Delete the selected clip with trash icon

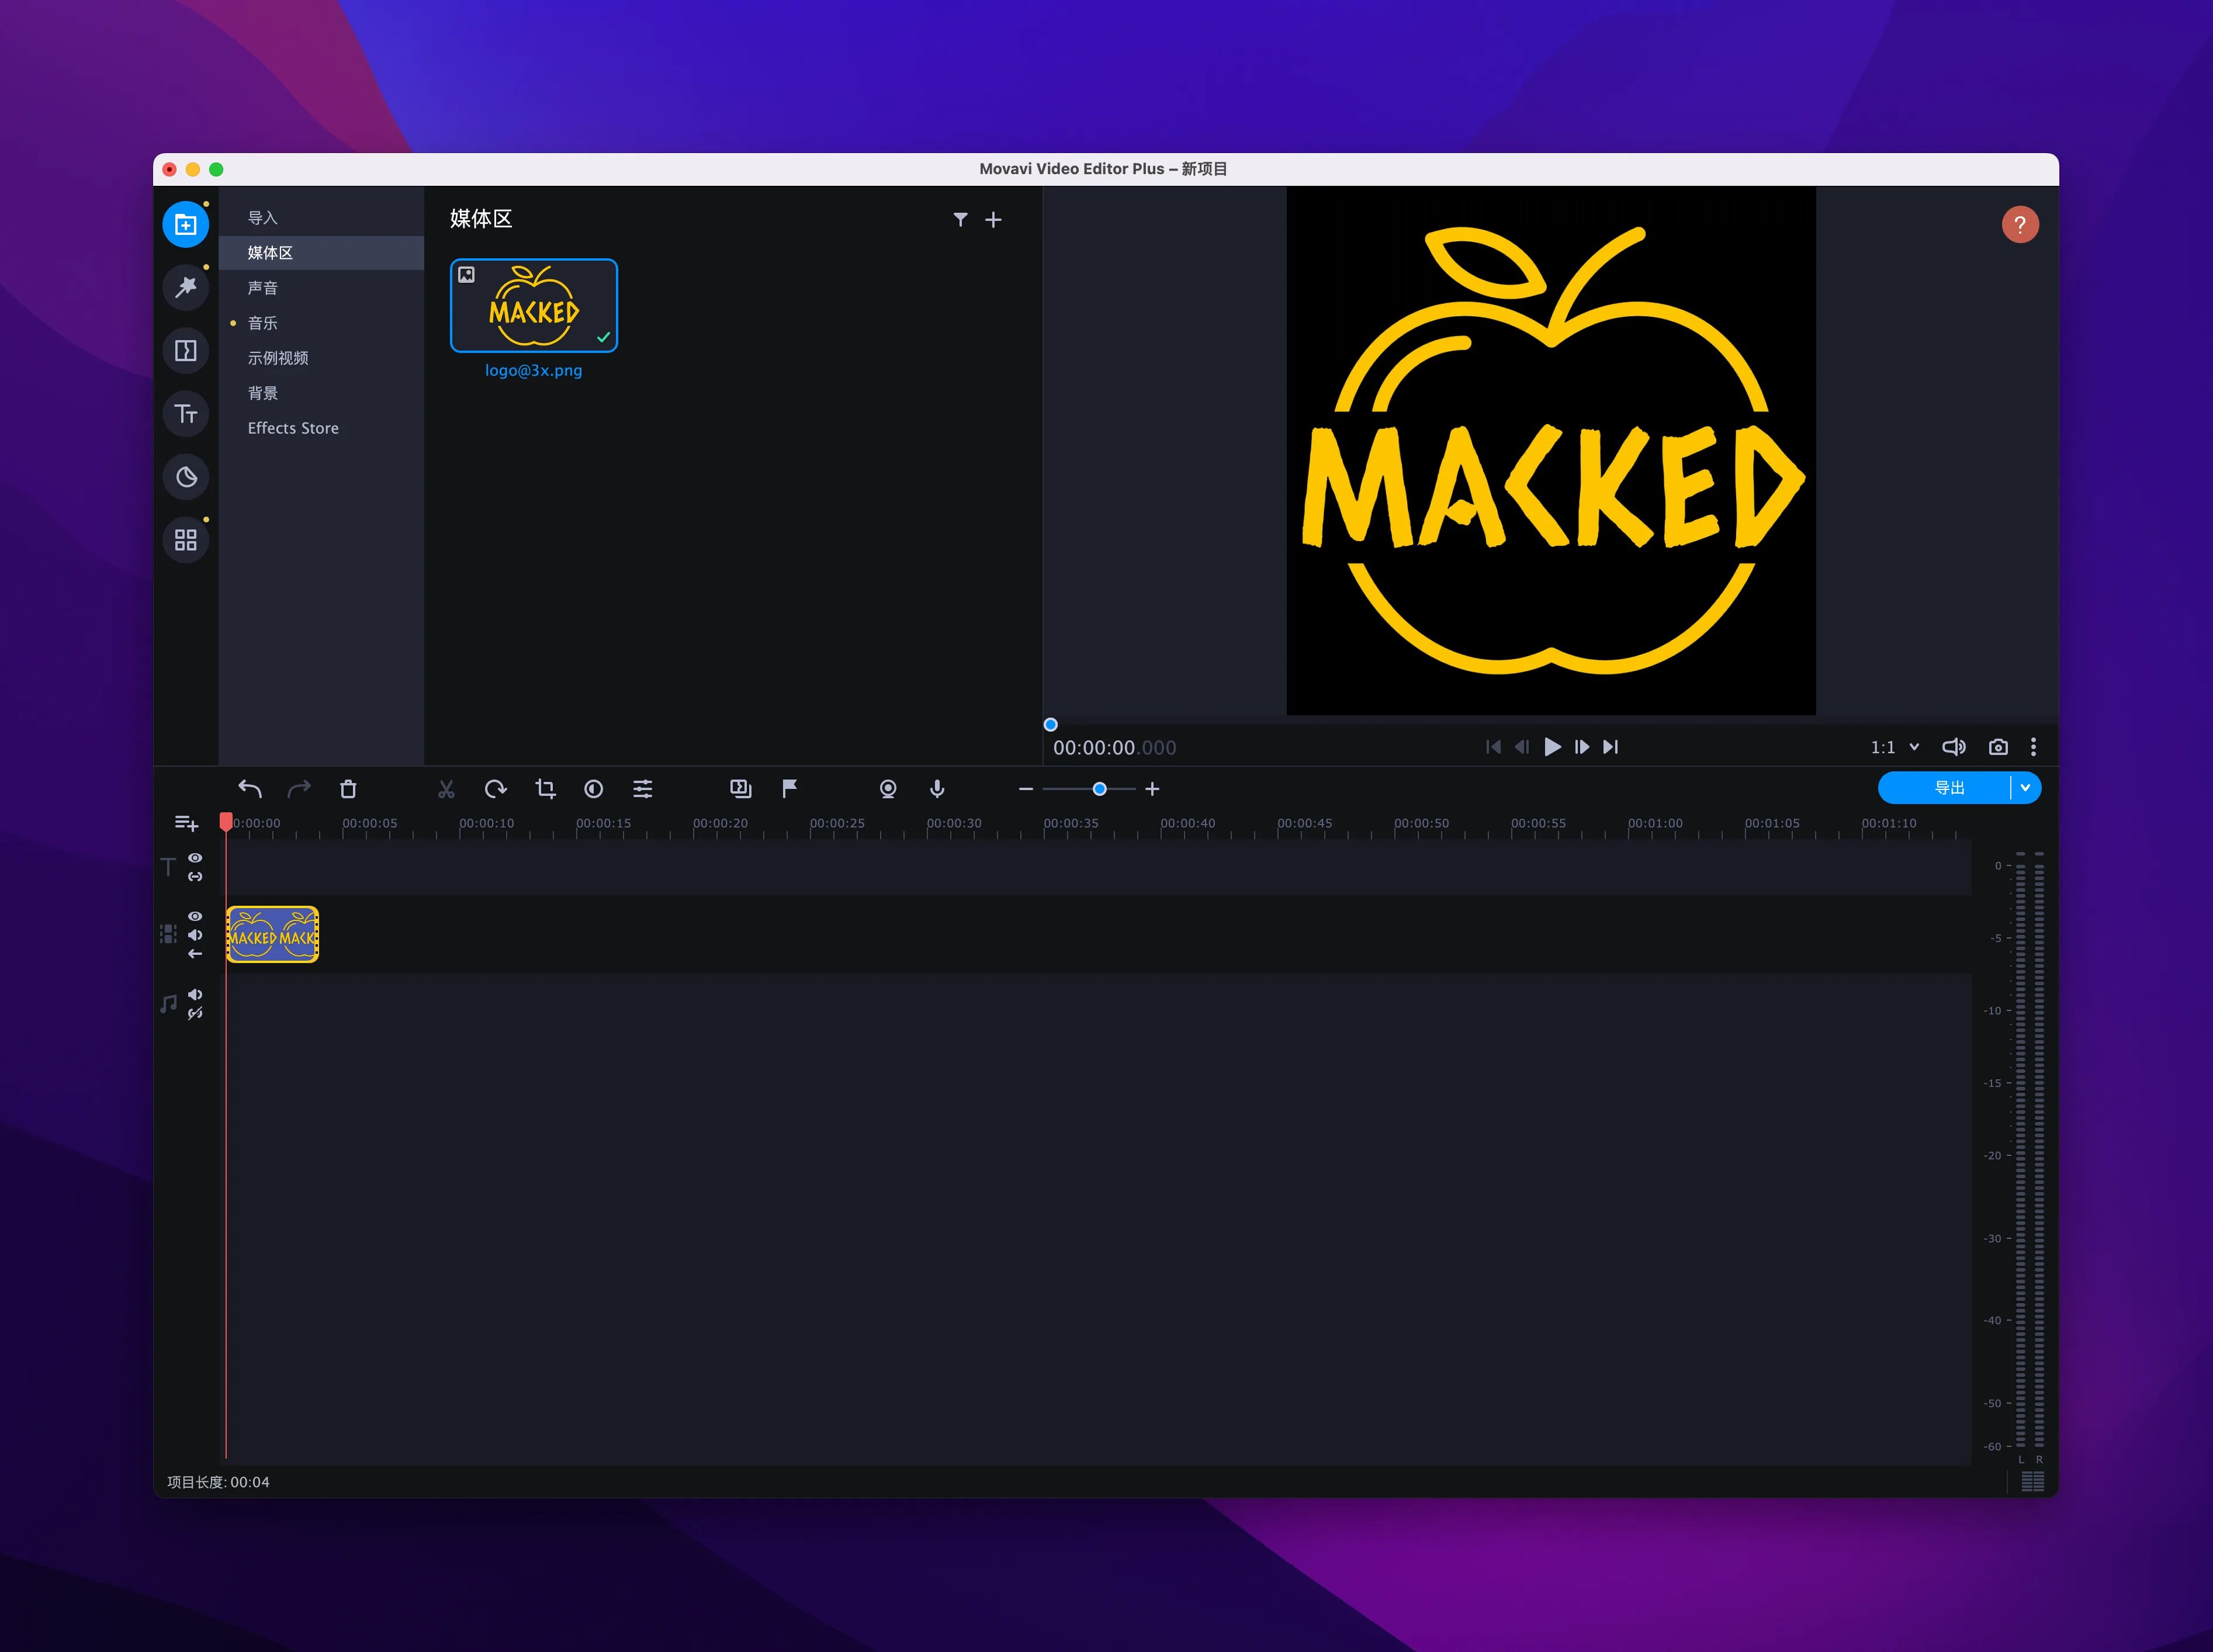(x=348, y=789)
